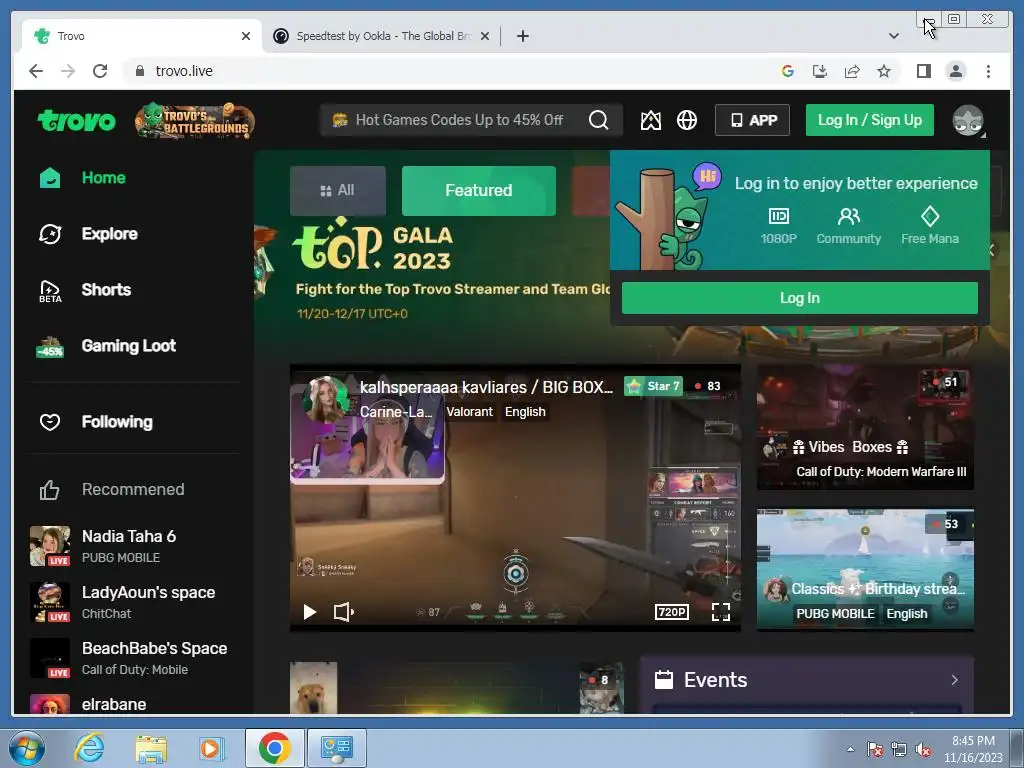Open Windows Explorer folder in taskbar
1024x768 pixels.
151,749
